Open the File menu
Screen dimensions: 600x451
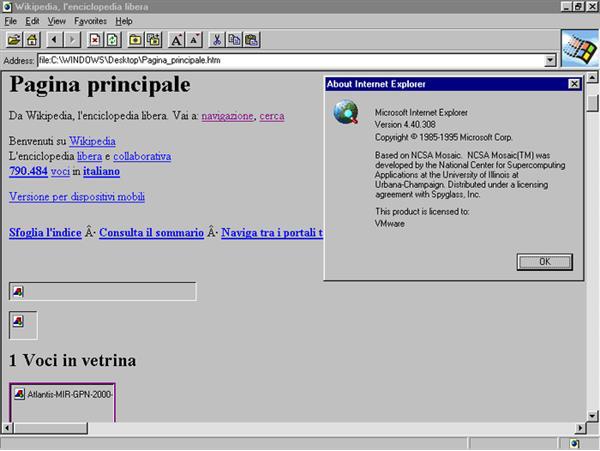pos(10,21)
